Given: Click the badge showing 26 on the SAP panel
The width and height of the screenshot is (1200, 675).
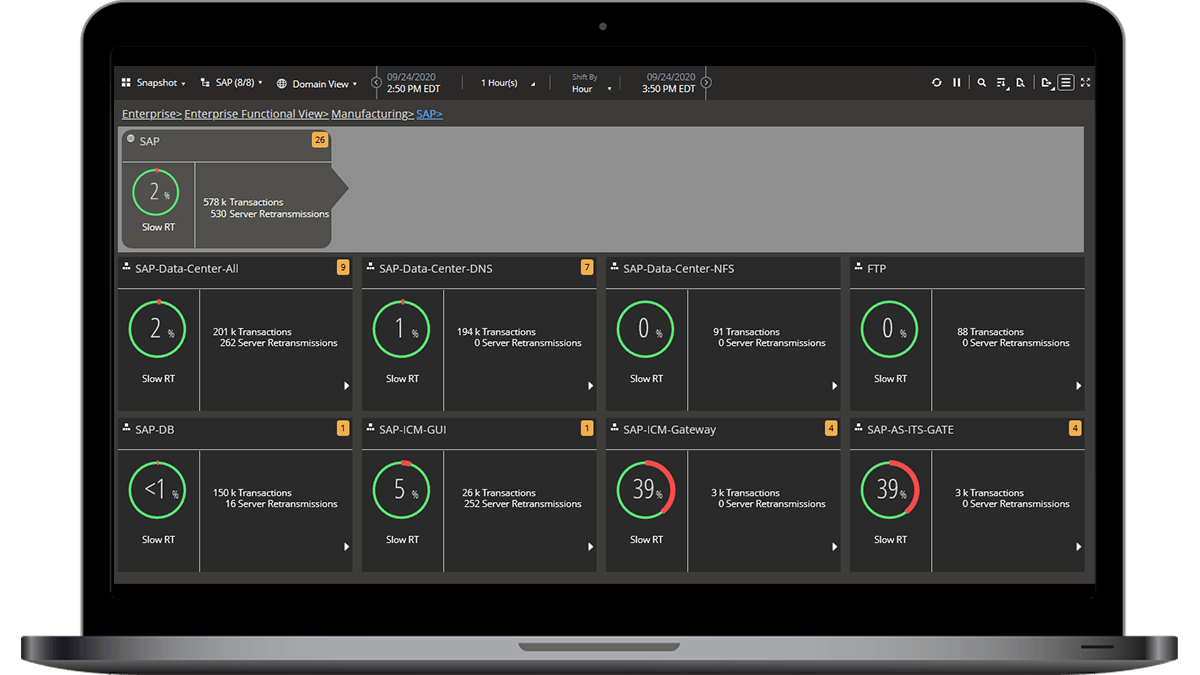Looking at the screenshot, I should click(319, 140).
